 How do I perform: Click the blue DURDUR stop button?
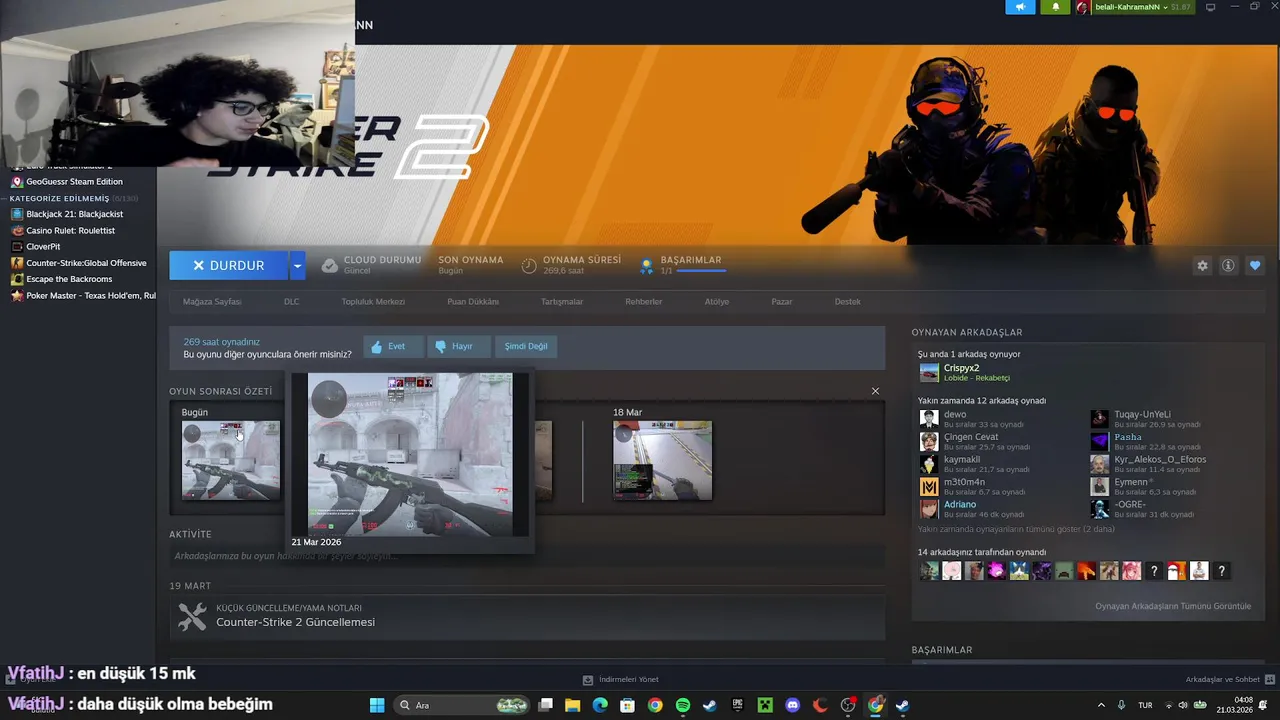click(x=229, y=265)
